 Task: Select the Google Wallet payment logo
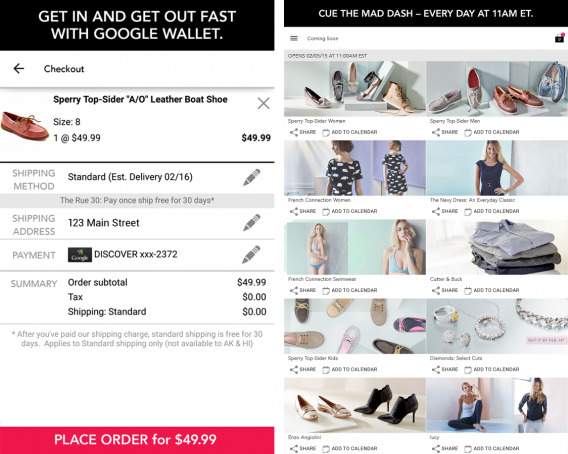click(80, 255)
